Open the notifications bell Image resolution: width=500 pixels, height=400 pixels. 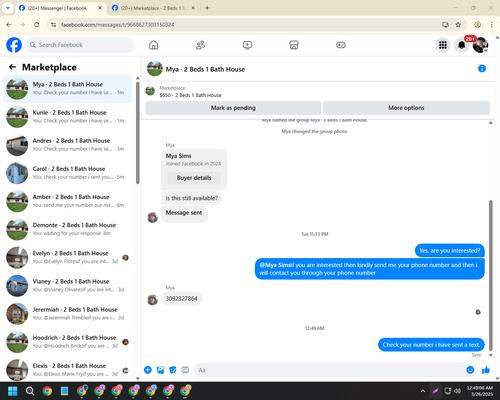pyautogui.click(x=462, y=45)
